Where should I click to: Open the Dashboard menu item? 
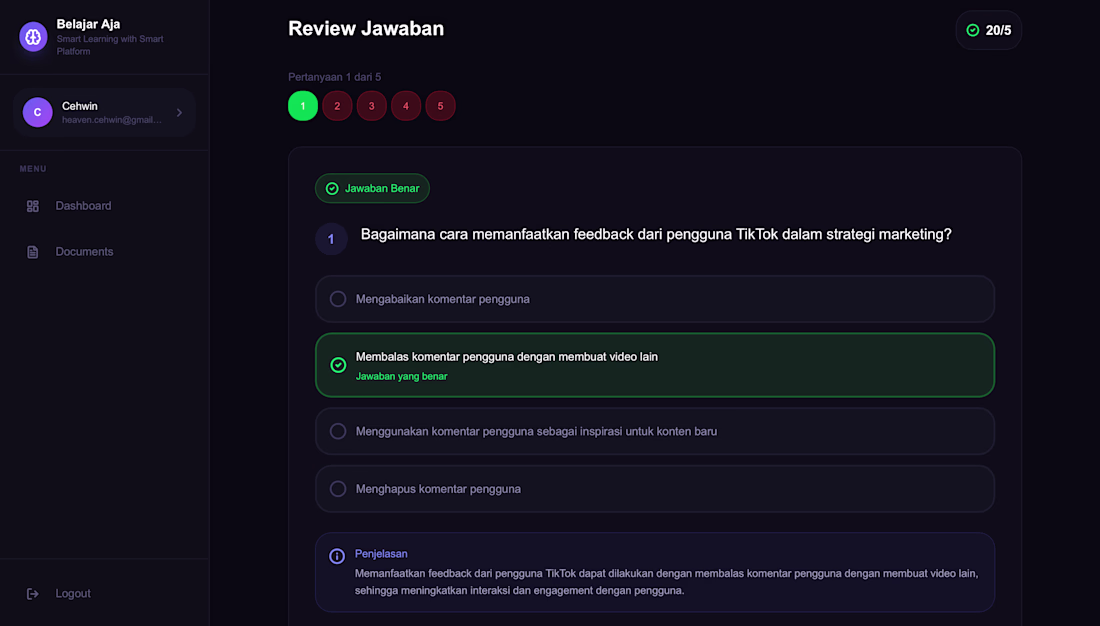[x=83, y=206]
